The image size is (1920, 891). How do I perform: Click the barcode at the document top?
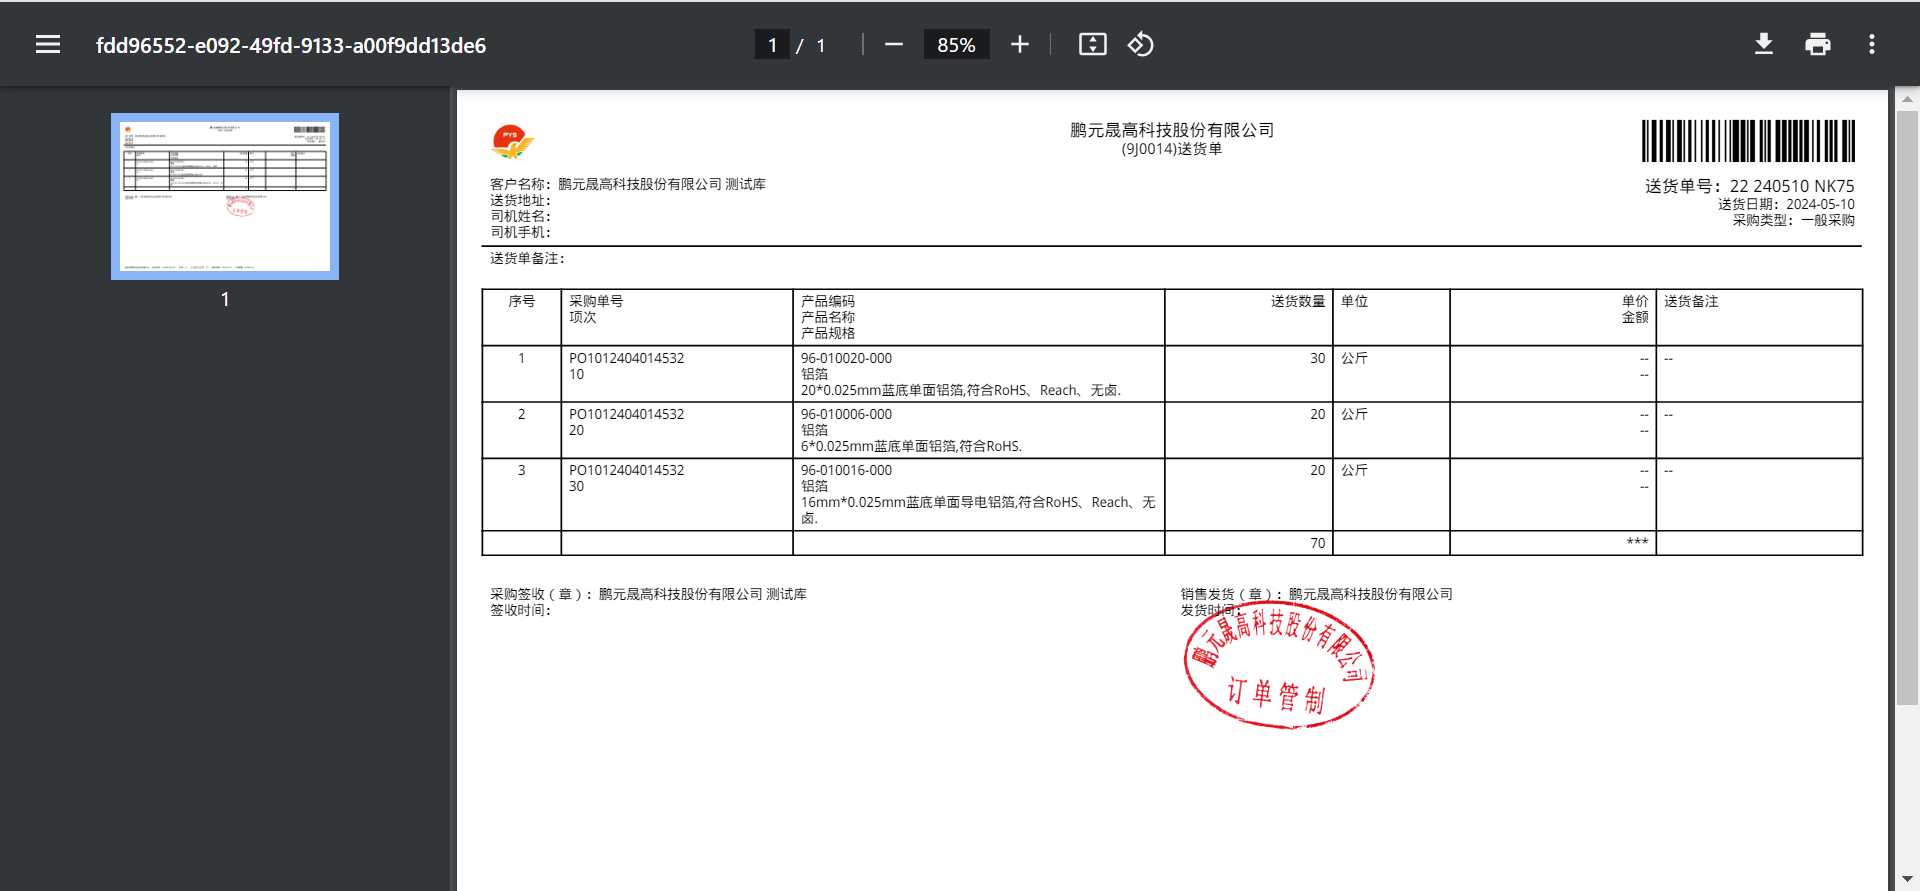1748,141
